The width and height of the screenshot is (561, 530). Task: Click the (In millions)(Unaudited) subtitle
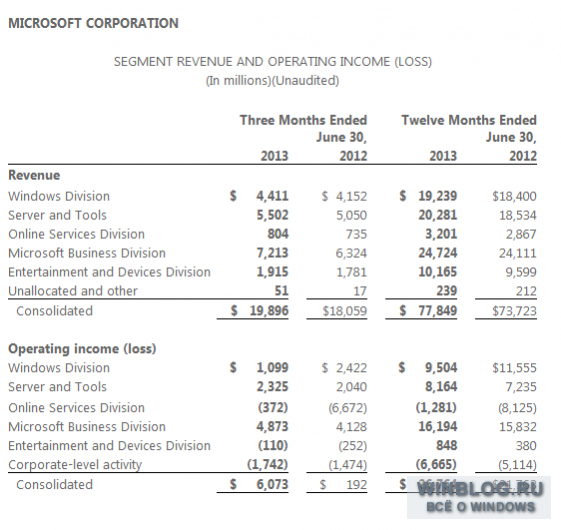click(272, 81)
